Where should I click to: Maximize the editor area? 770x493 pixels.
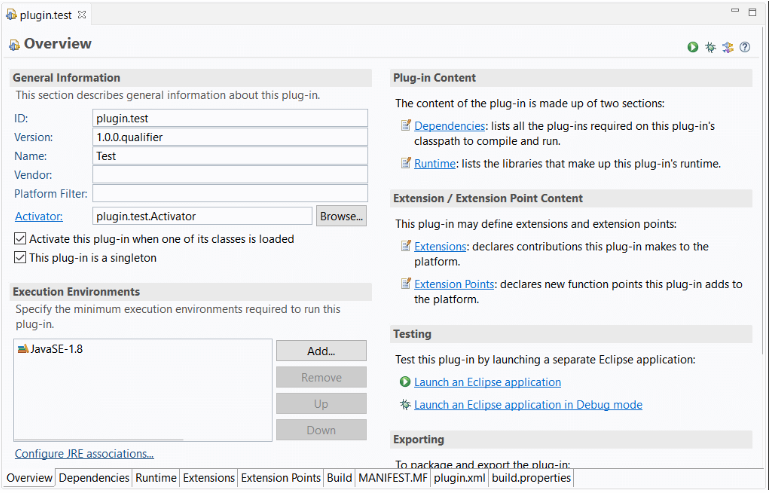pos(752,12)
